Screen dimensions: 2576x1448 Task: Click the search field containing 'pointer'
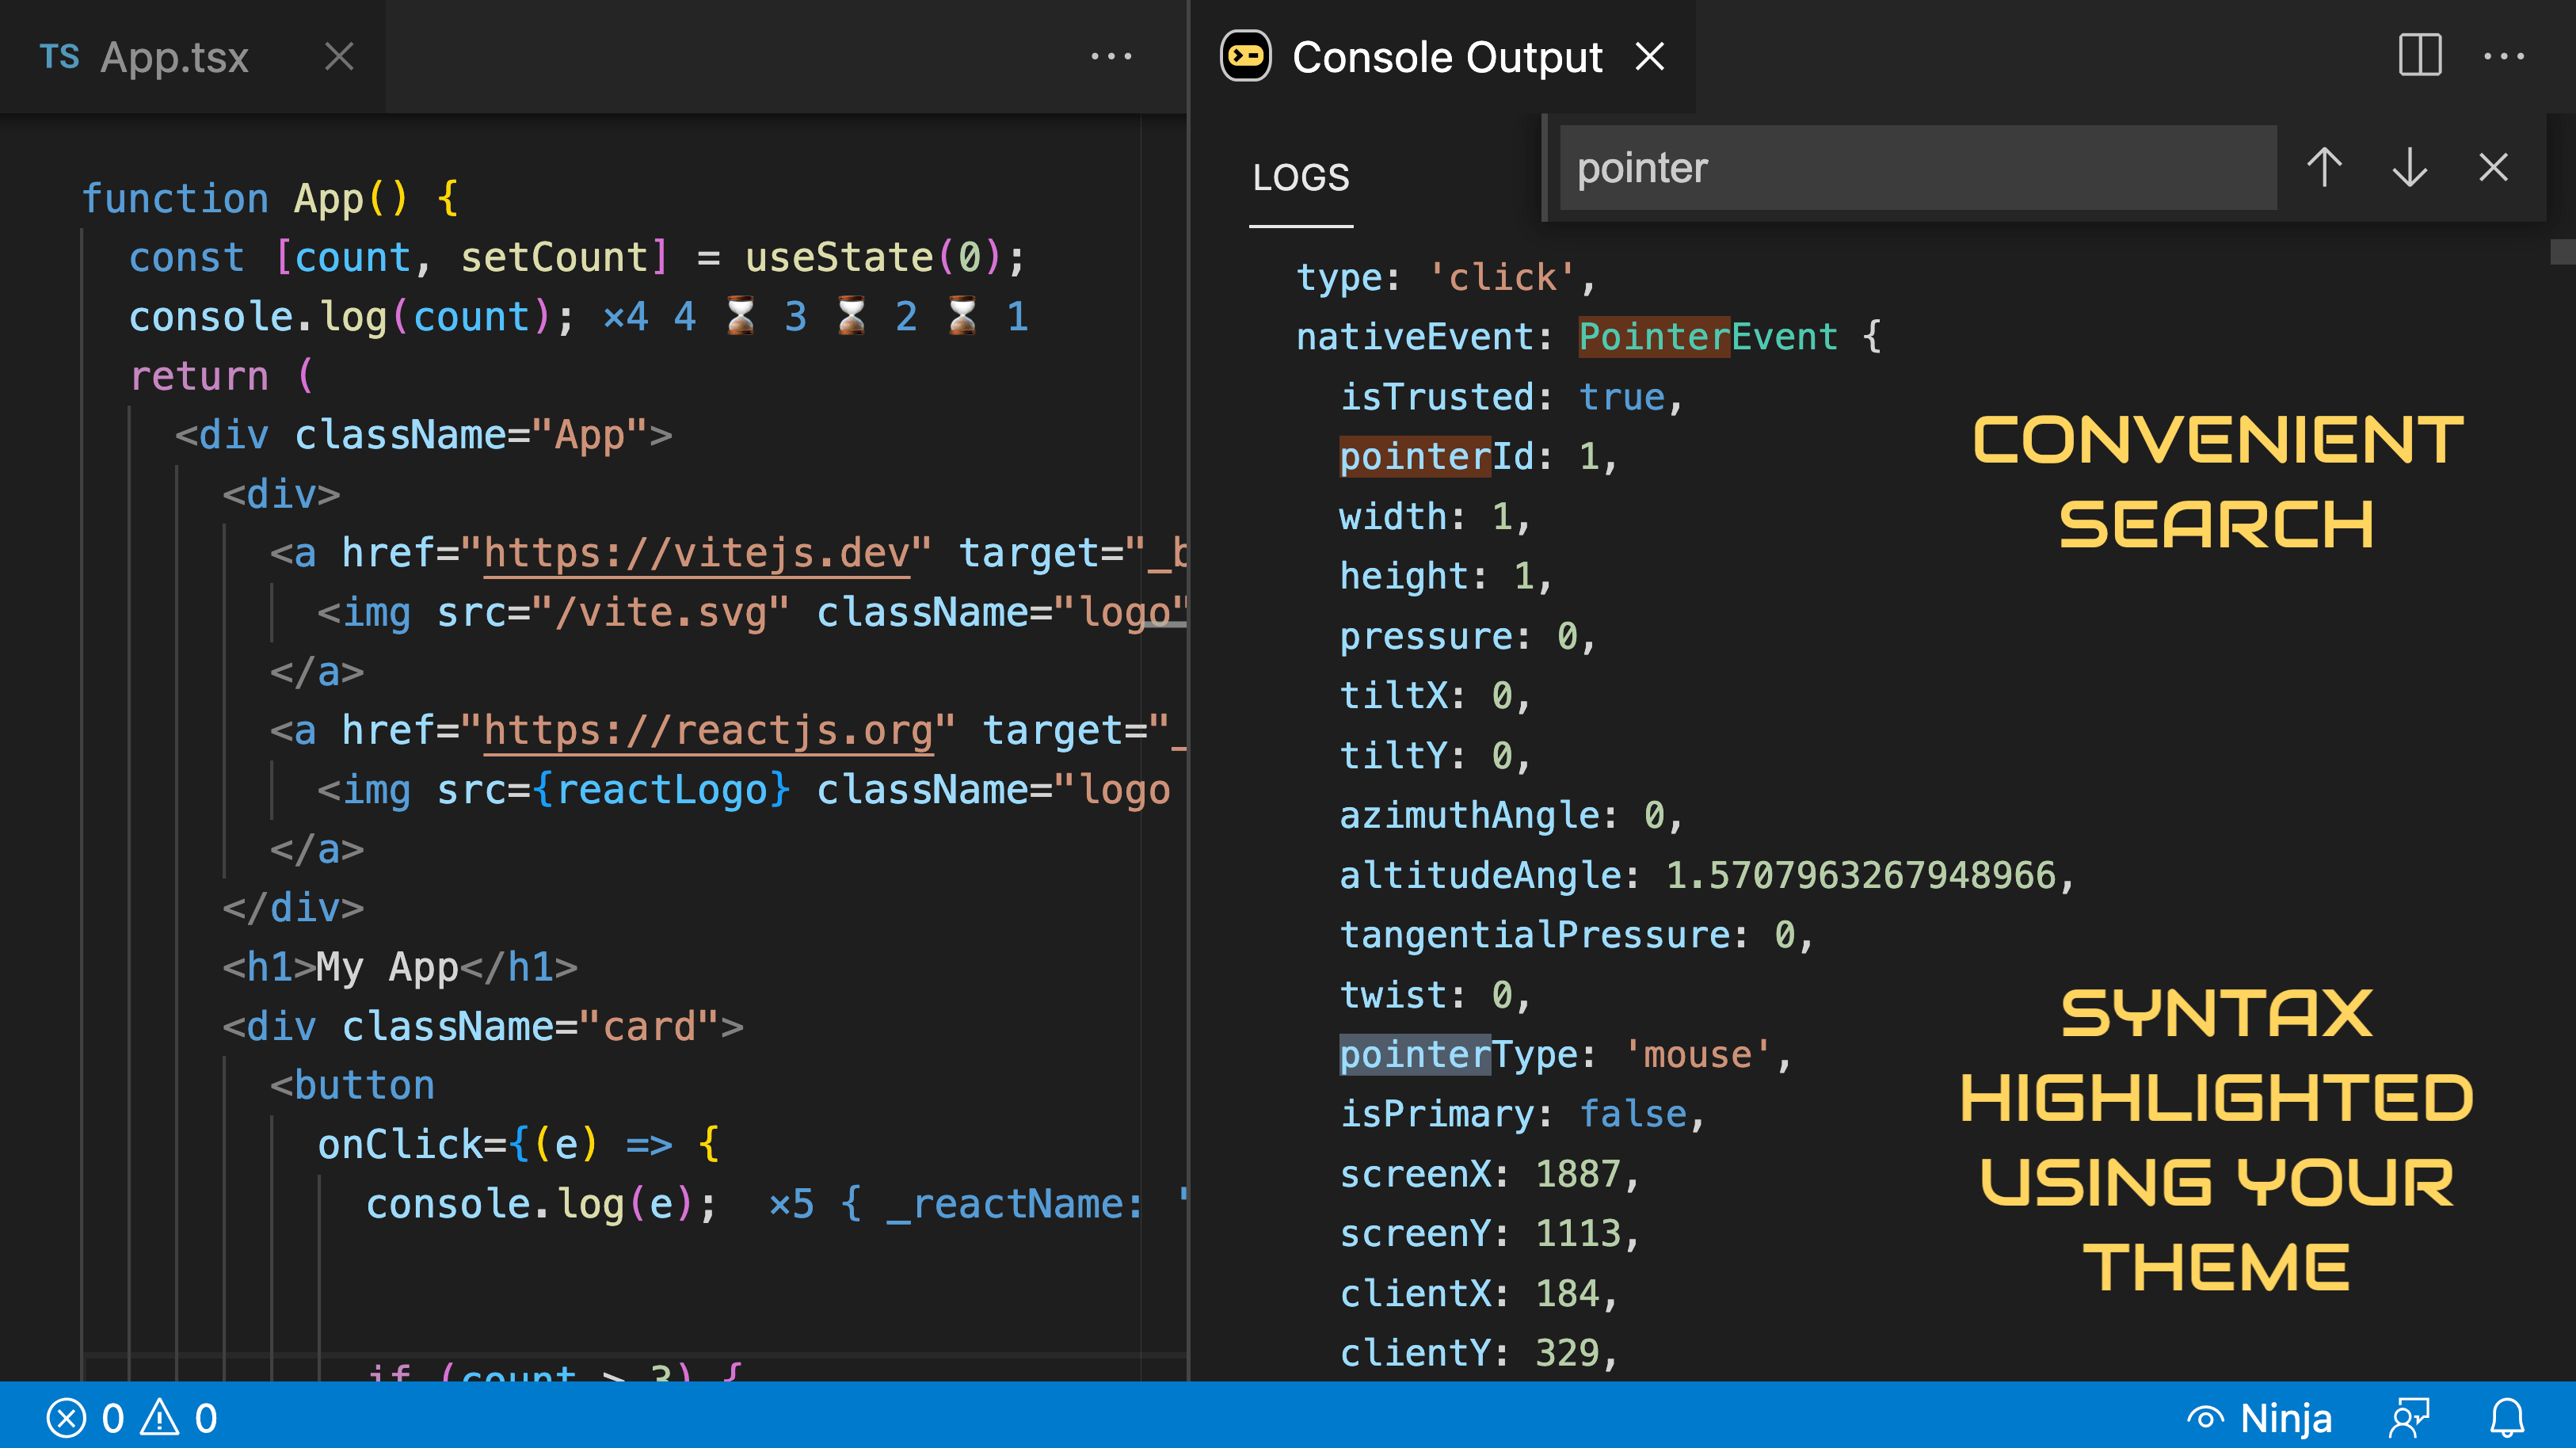pos(1918,167)
